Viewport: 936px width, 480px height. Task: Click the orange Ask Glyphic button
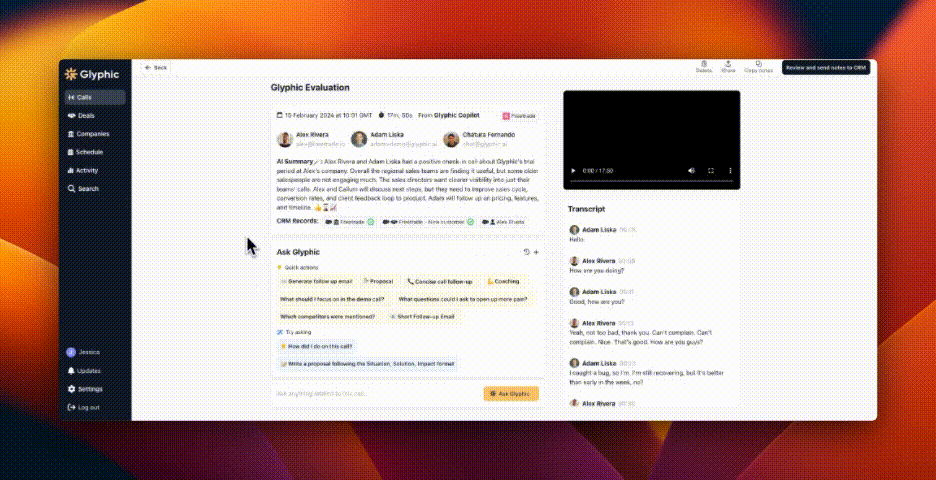coord(511,393)
